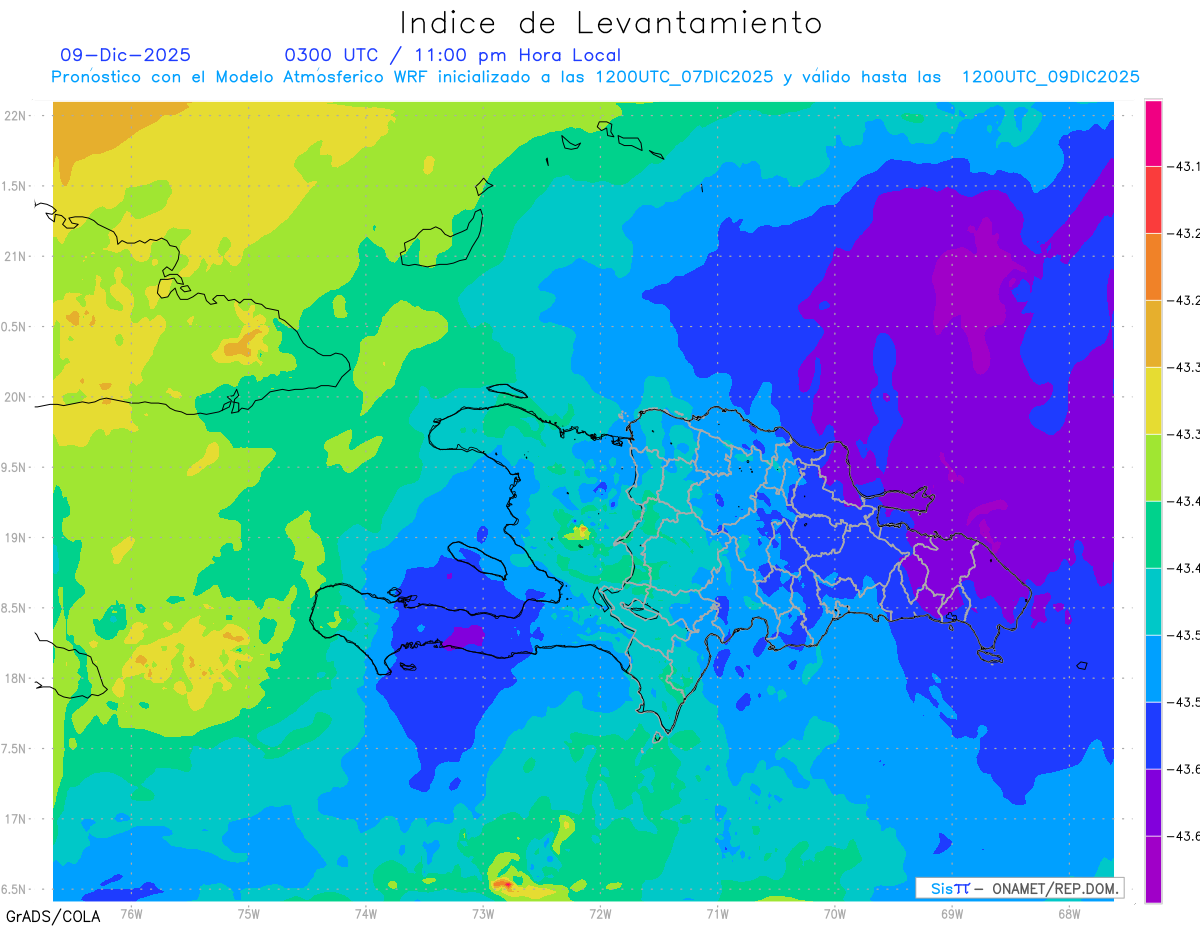
Task: Click the 9.5N latitude label
Action: 16,468
